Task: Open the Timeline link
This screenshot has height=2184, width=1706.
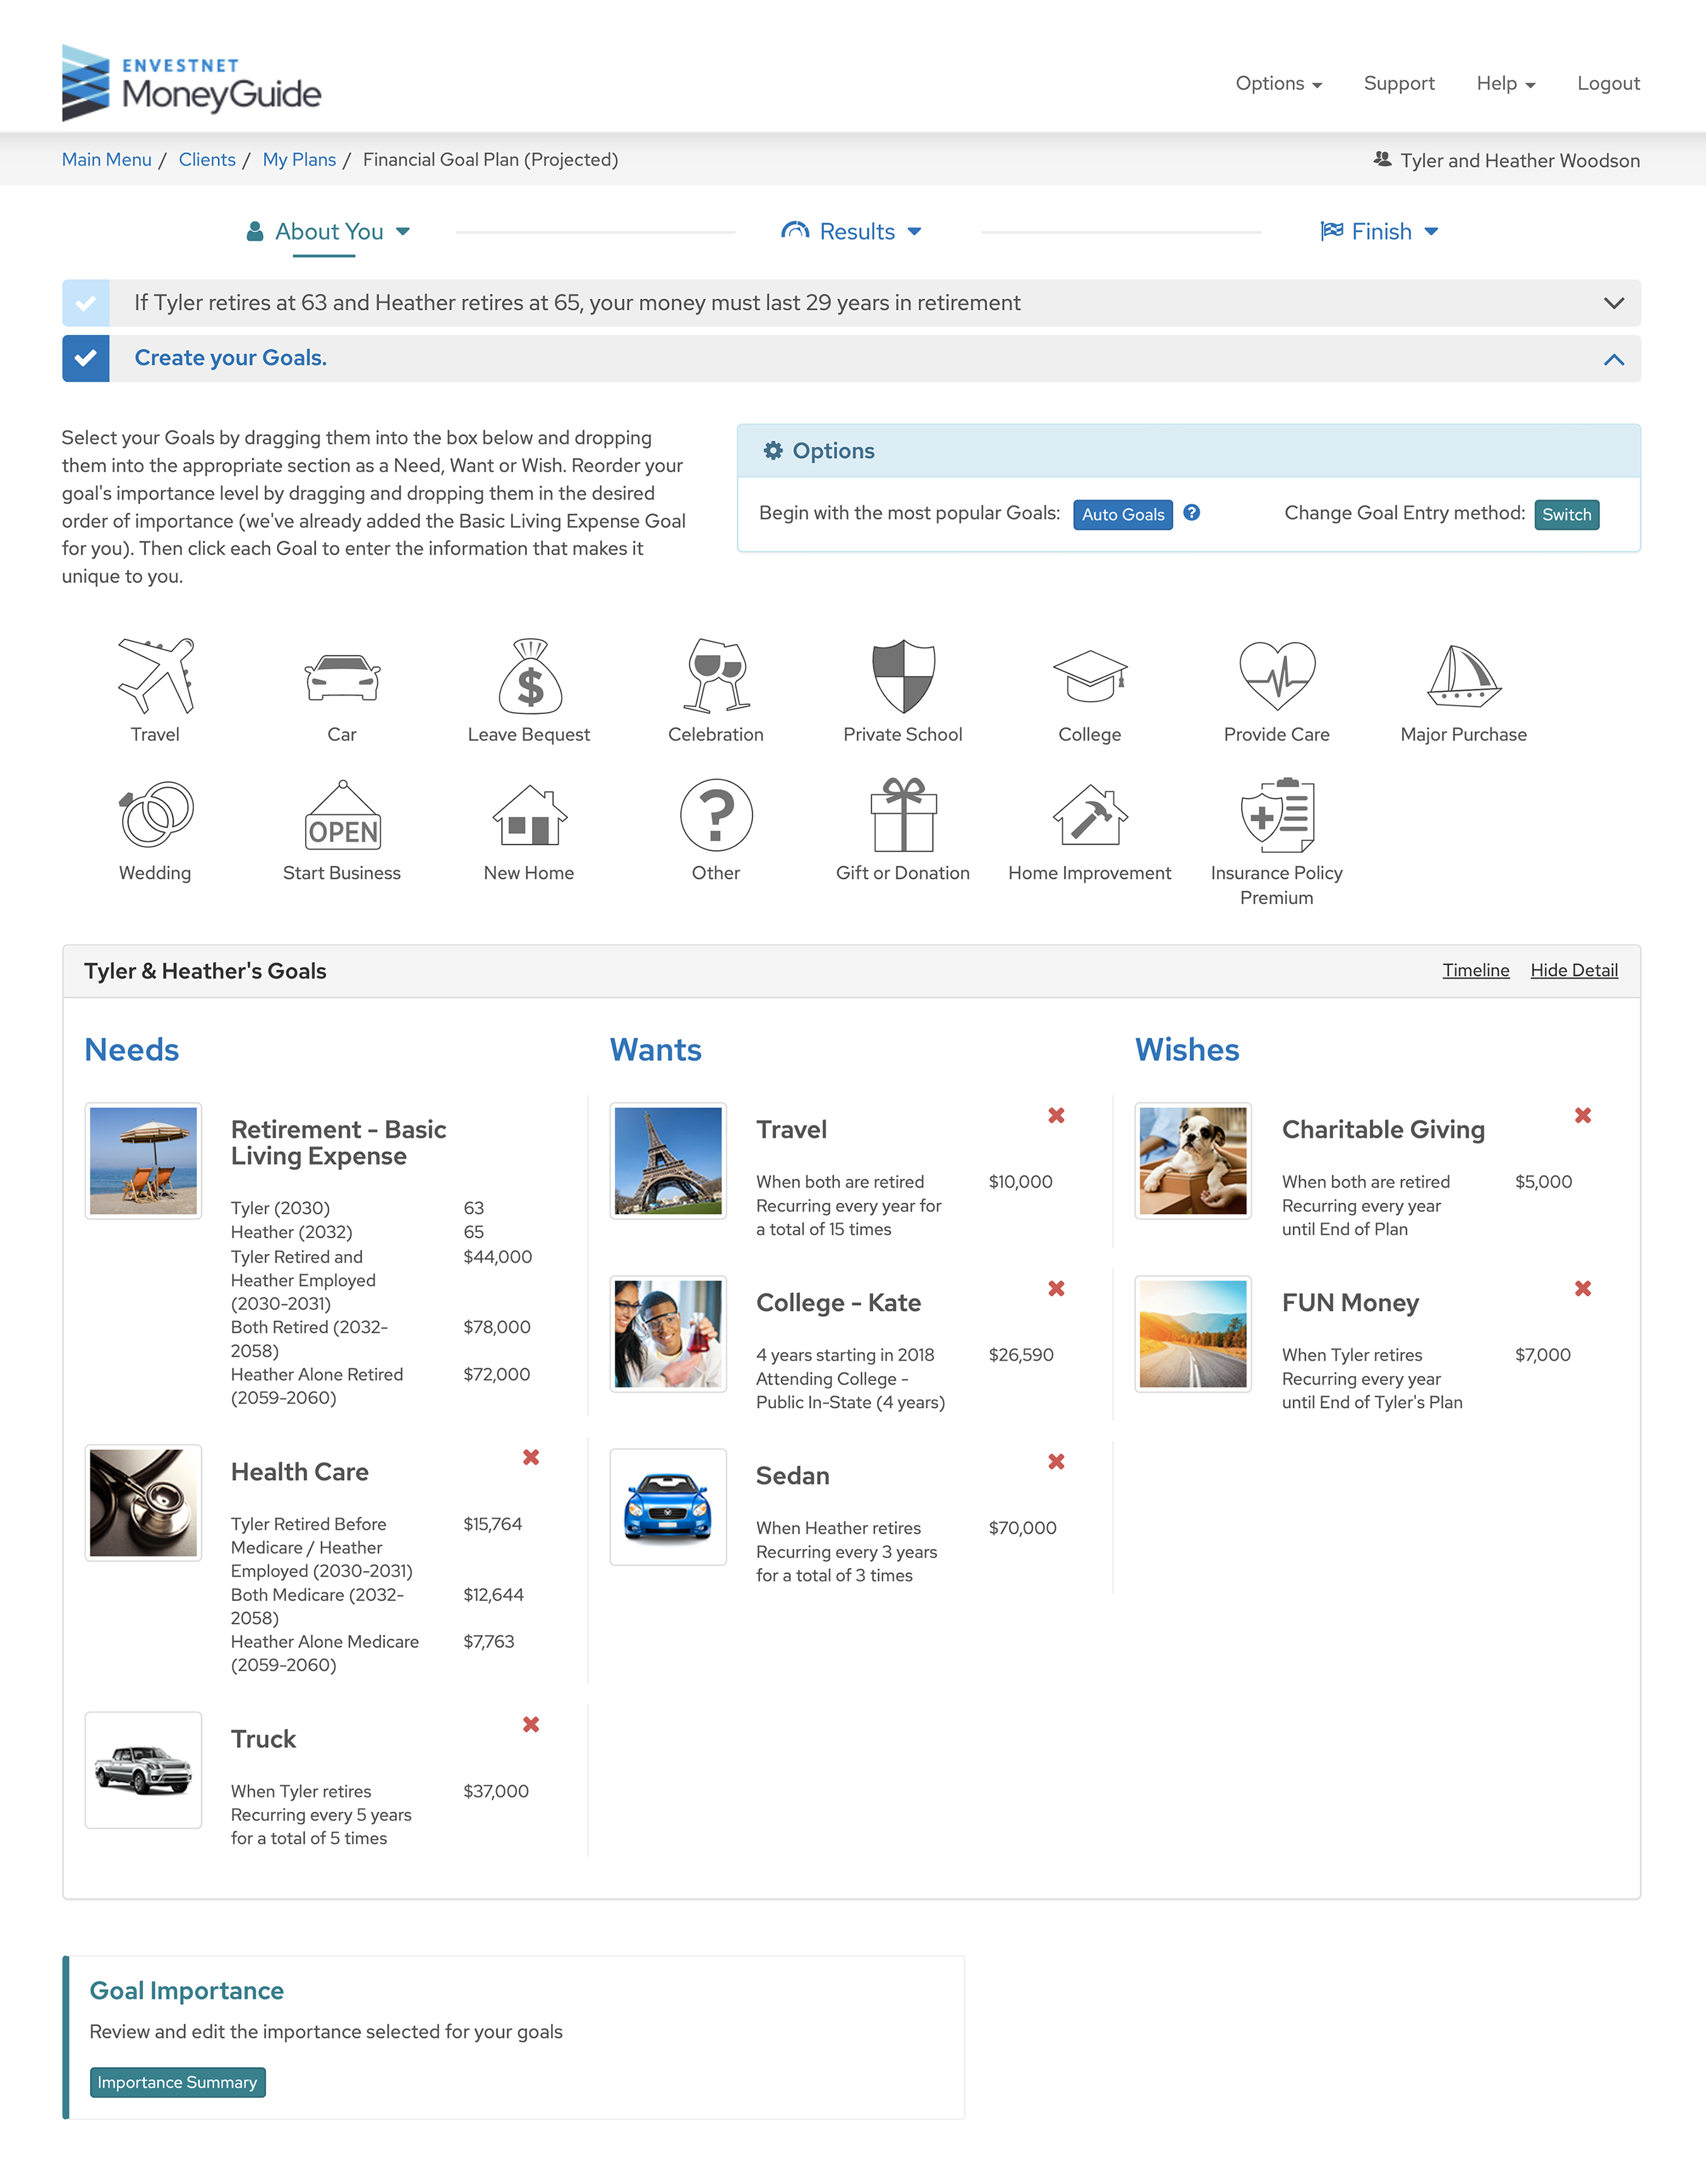Action: tap(1475, 970)
